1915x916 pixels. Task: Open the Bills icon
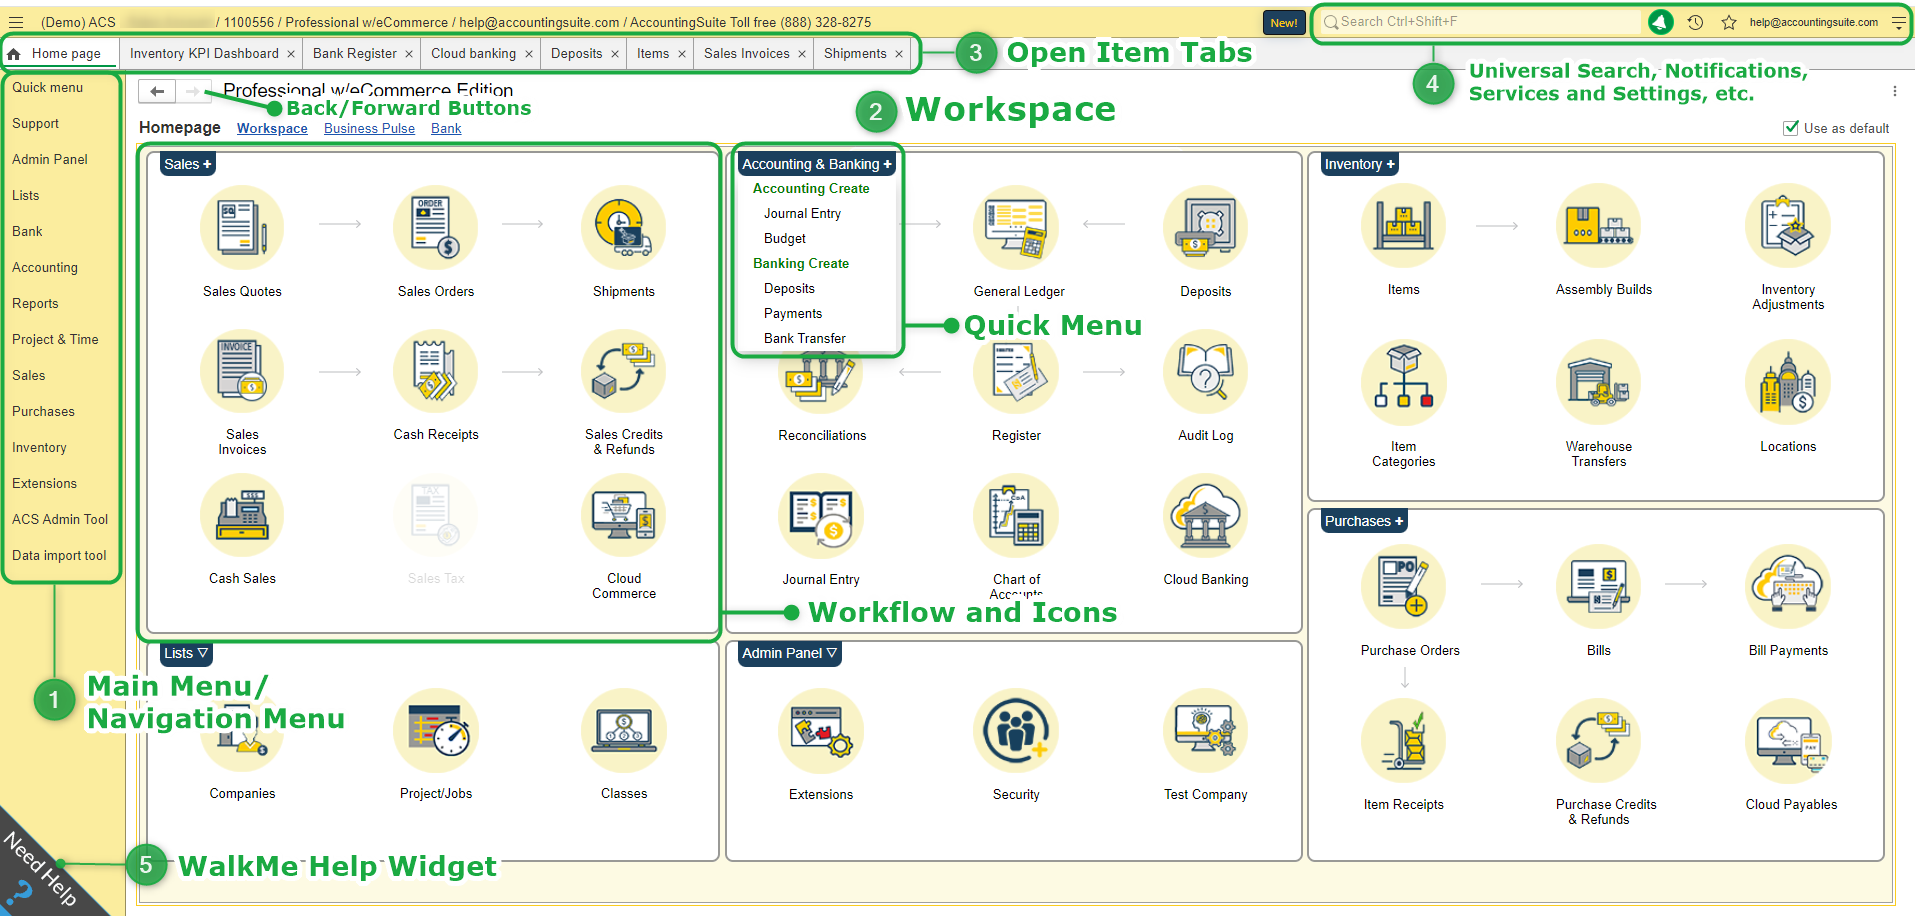(1598, 587)
